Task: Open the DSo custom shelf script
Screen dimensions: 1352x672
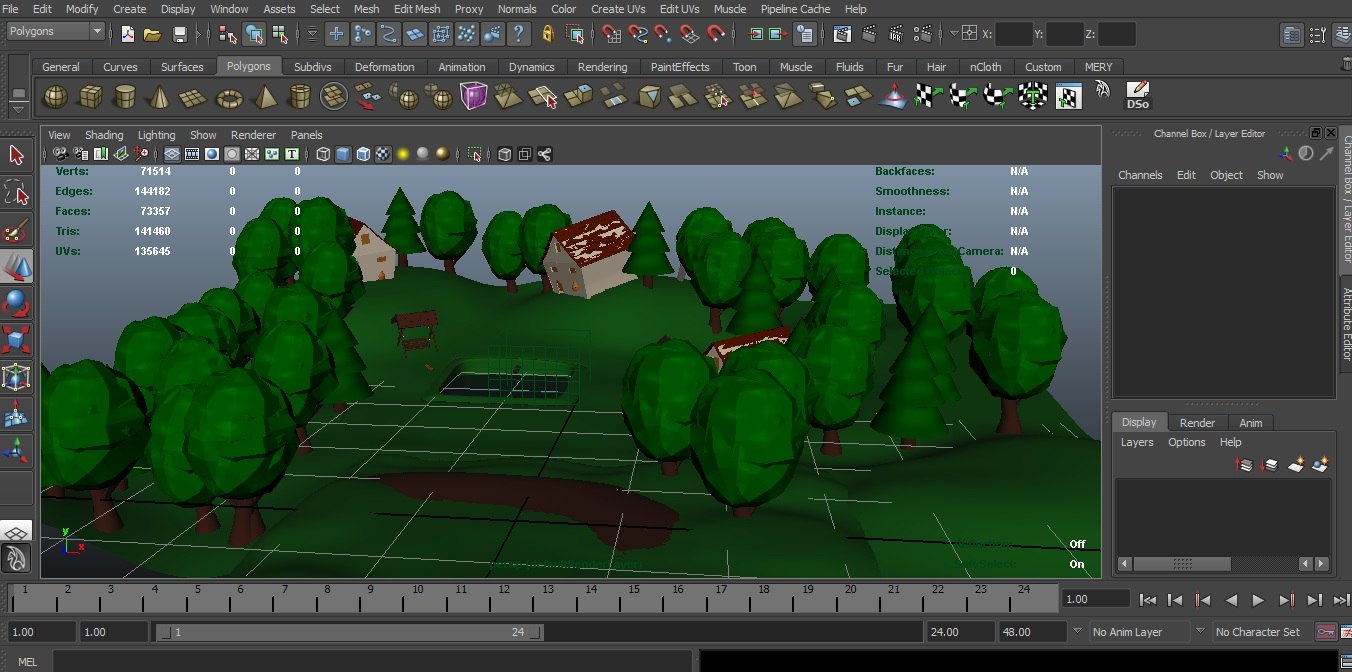Action: (1137, 96)
